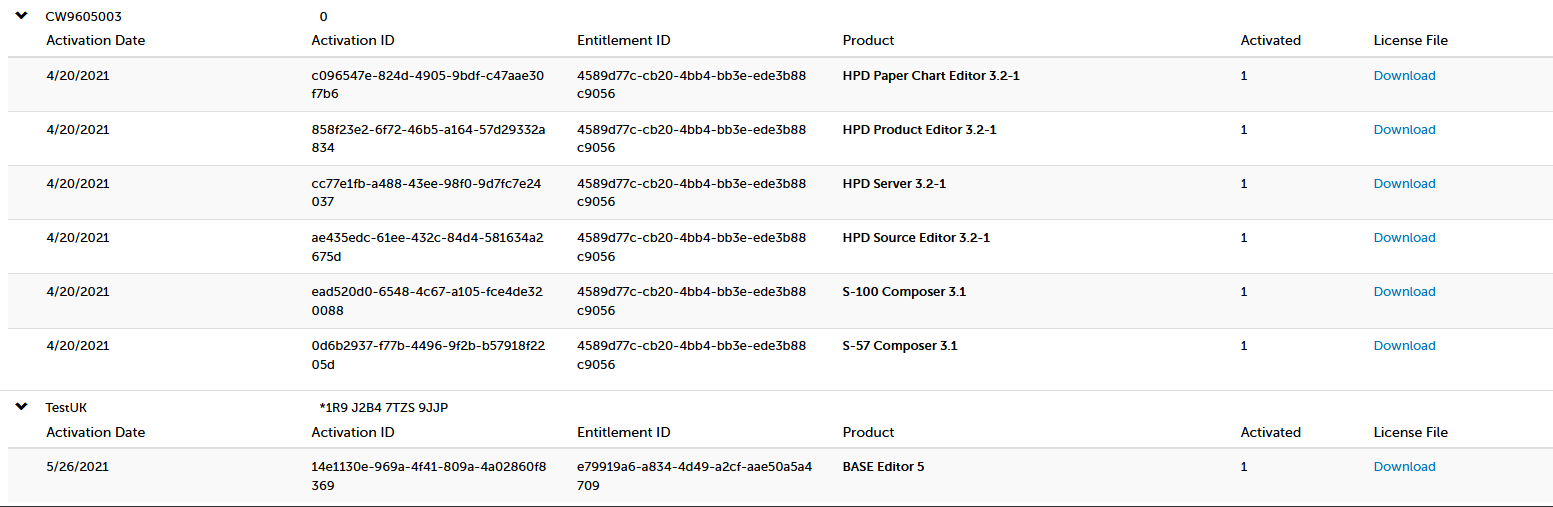Download HPD Product Editor 3.2-1 license
Viewport: 1553px width, 507px height.
[x=1404, y=130]
